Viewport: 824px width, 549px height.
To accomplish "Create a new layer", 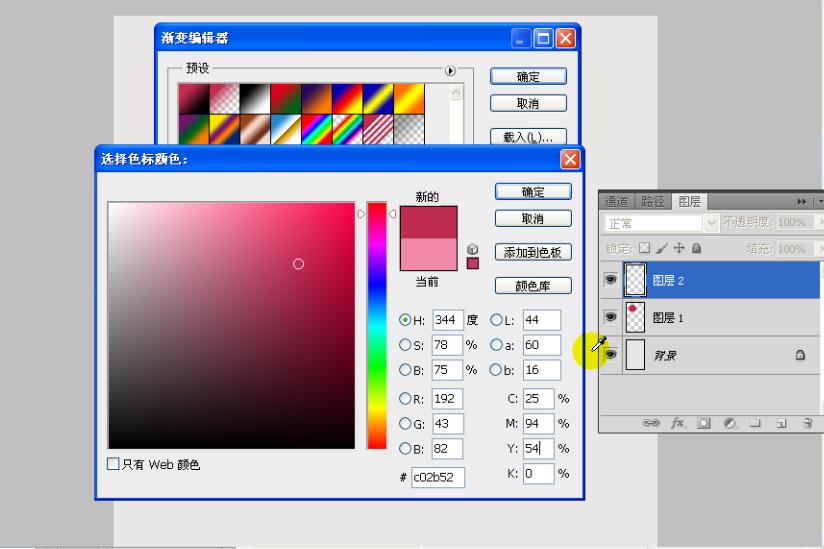I will pos(781,423).
